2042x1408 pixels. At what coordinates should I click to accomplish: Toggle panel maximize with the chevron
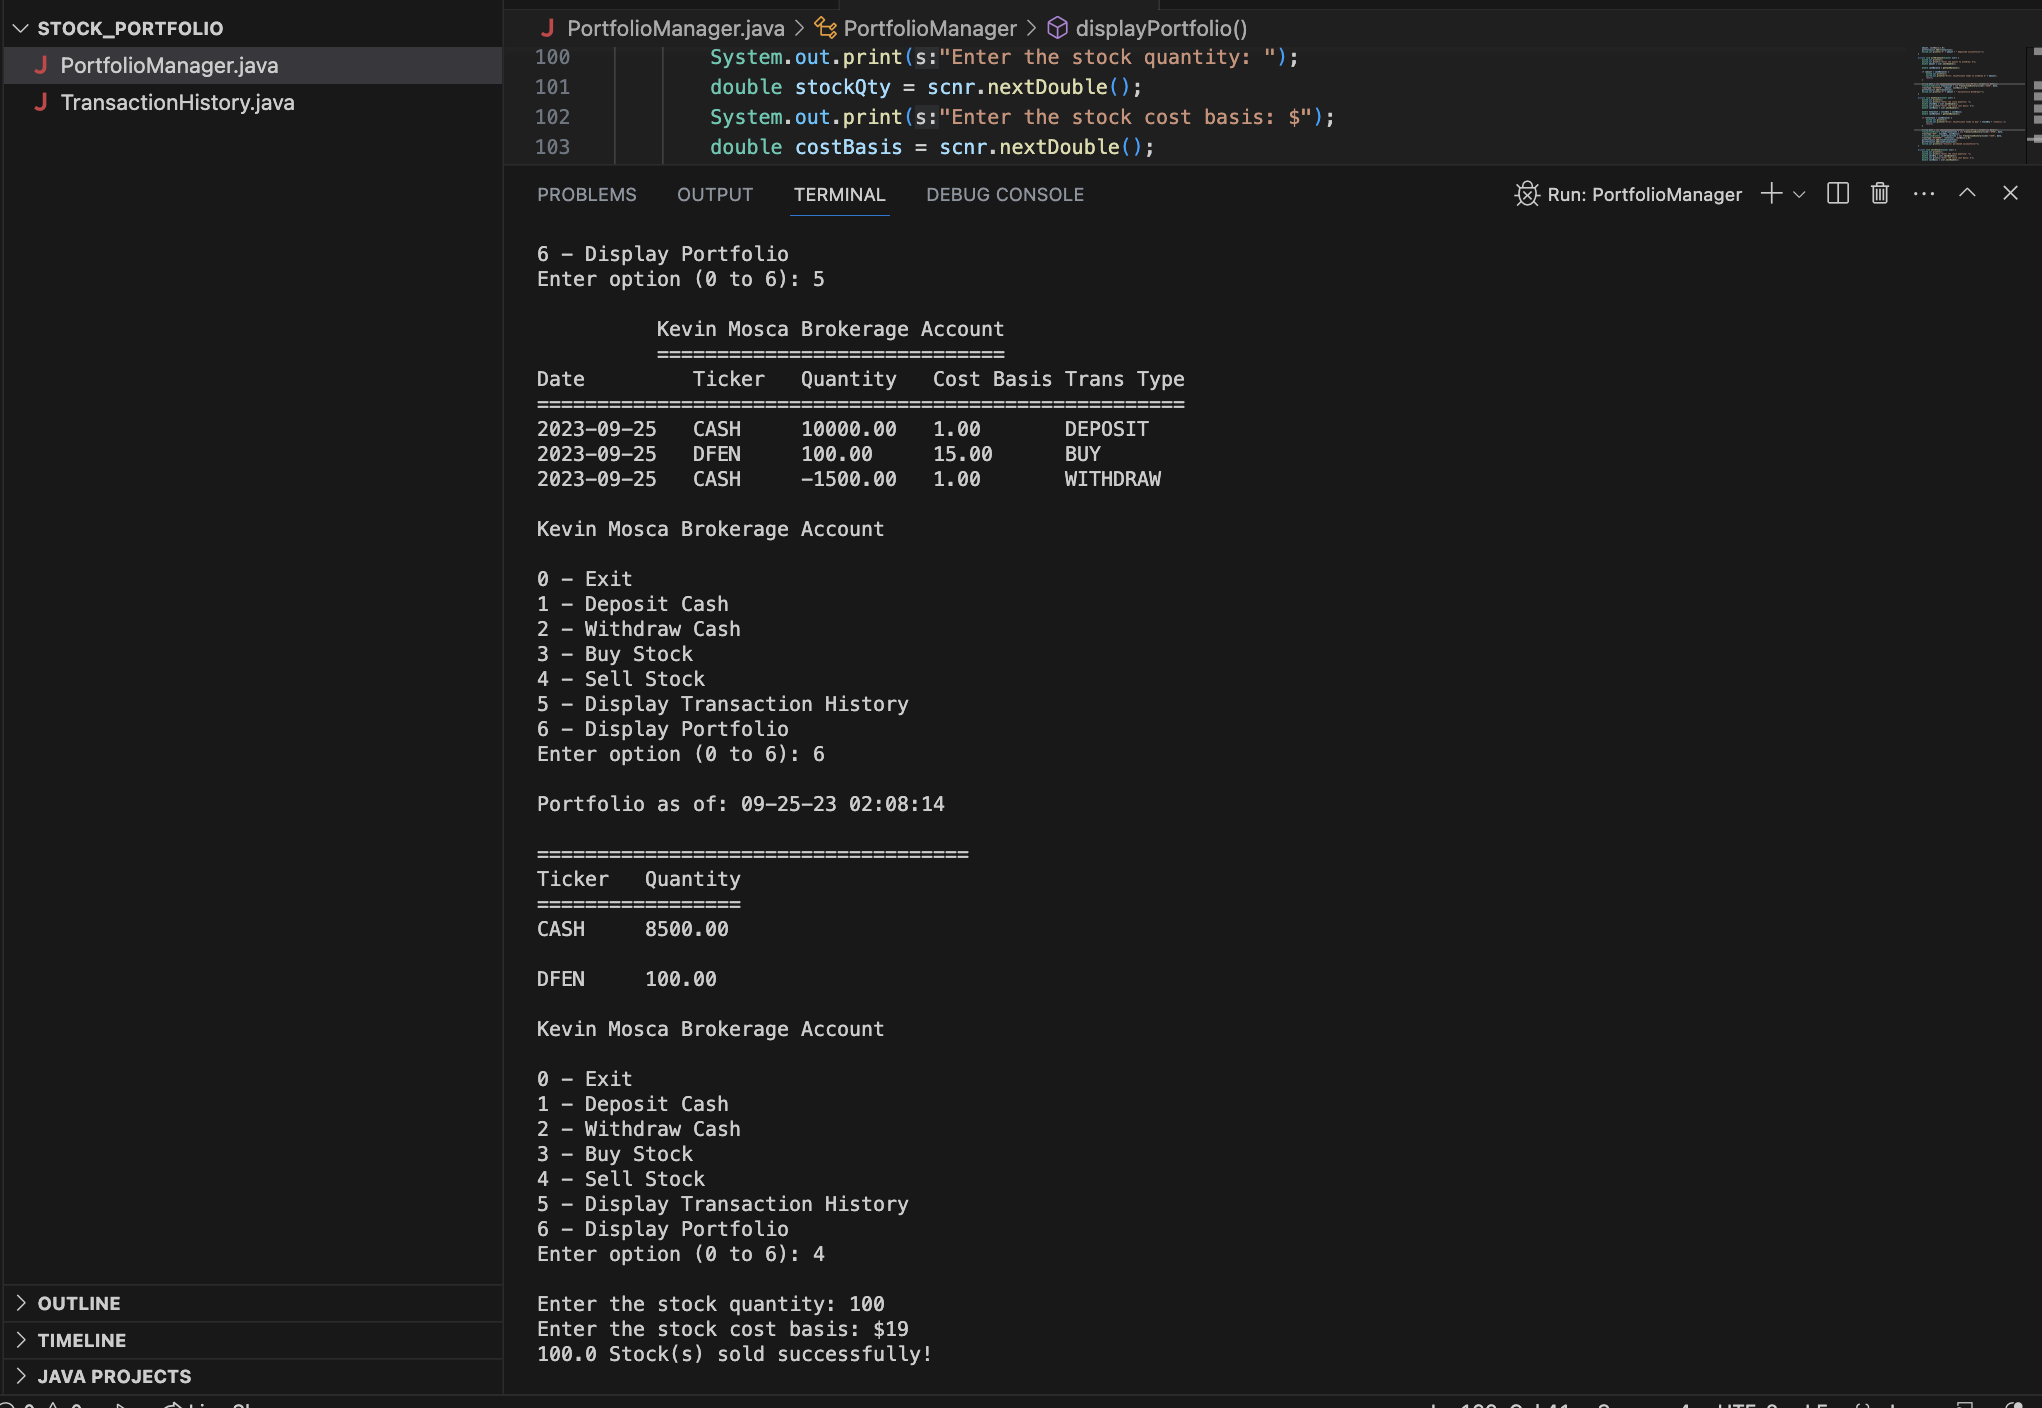tap(1967, 193)
